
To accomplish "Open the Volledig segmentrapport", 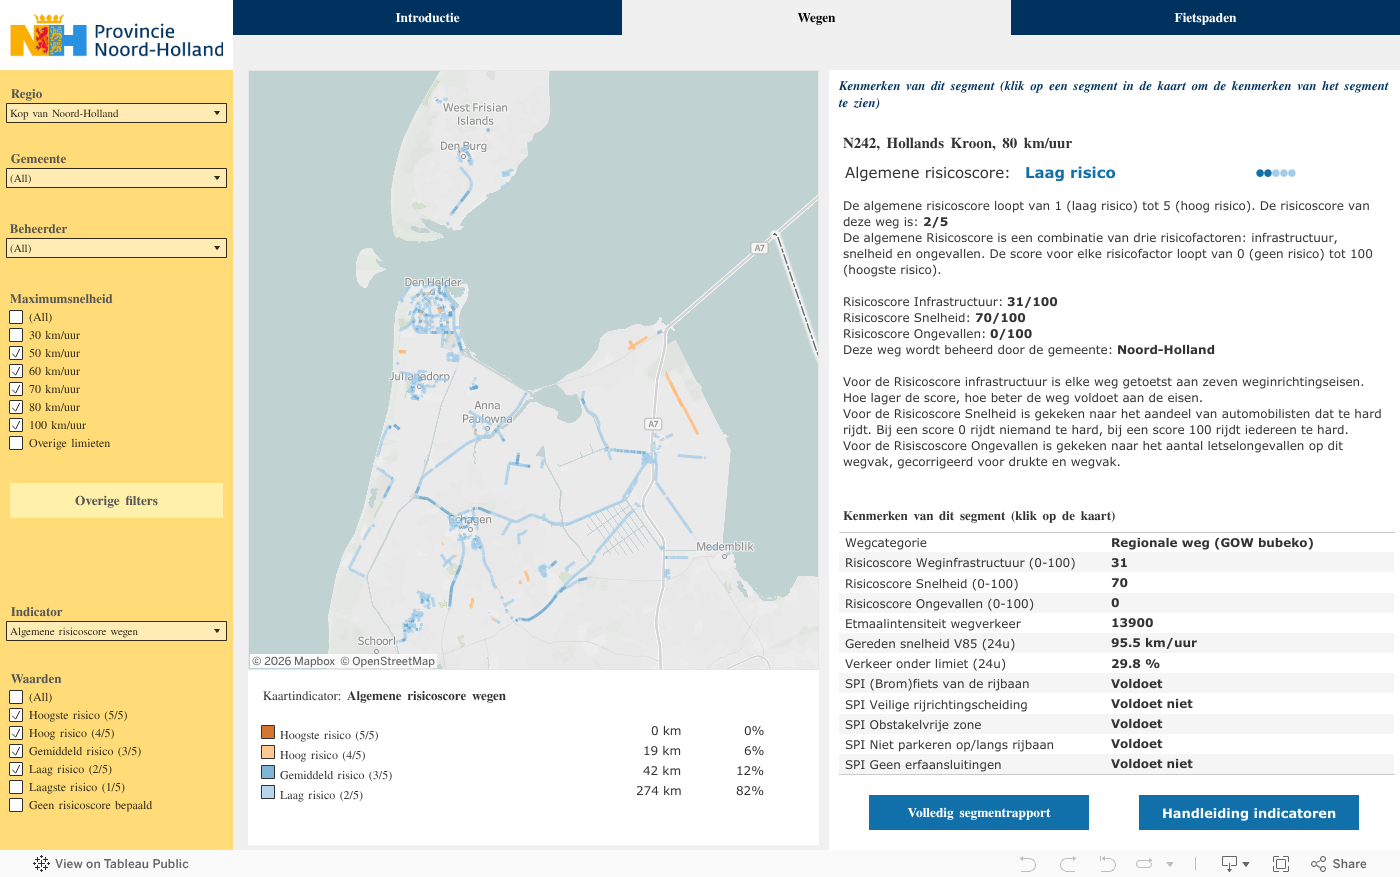I will click(x=978, y=813).
